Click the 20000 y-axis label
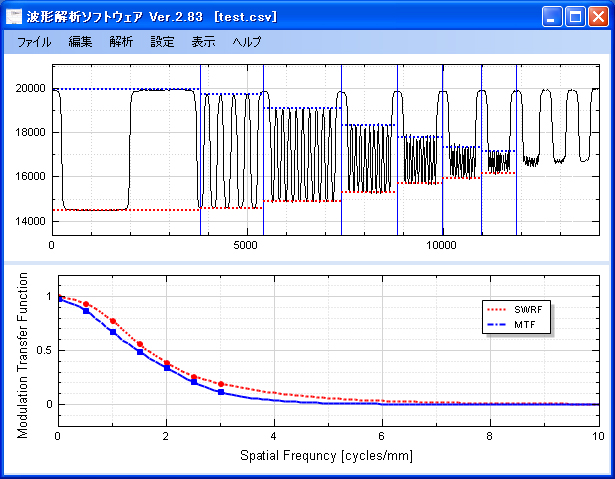The image size is (615, 479). pyautogui.click(x=31, y=88)
